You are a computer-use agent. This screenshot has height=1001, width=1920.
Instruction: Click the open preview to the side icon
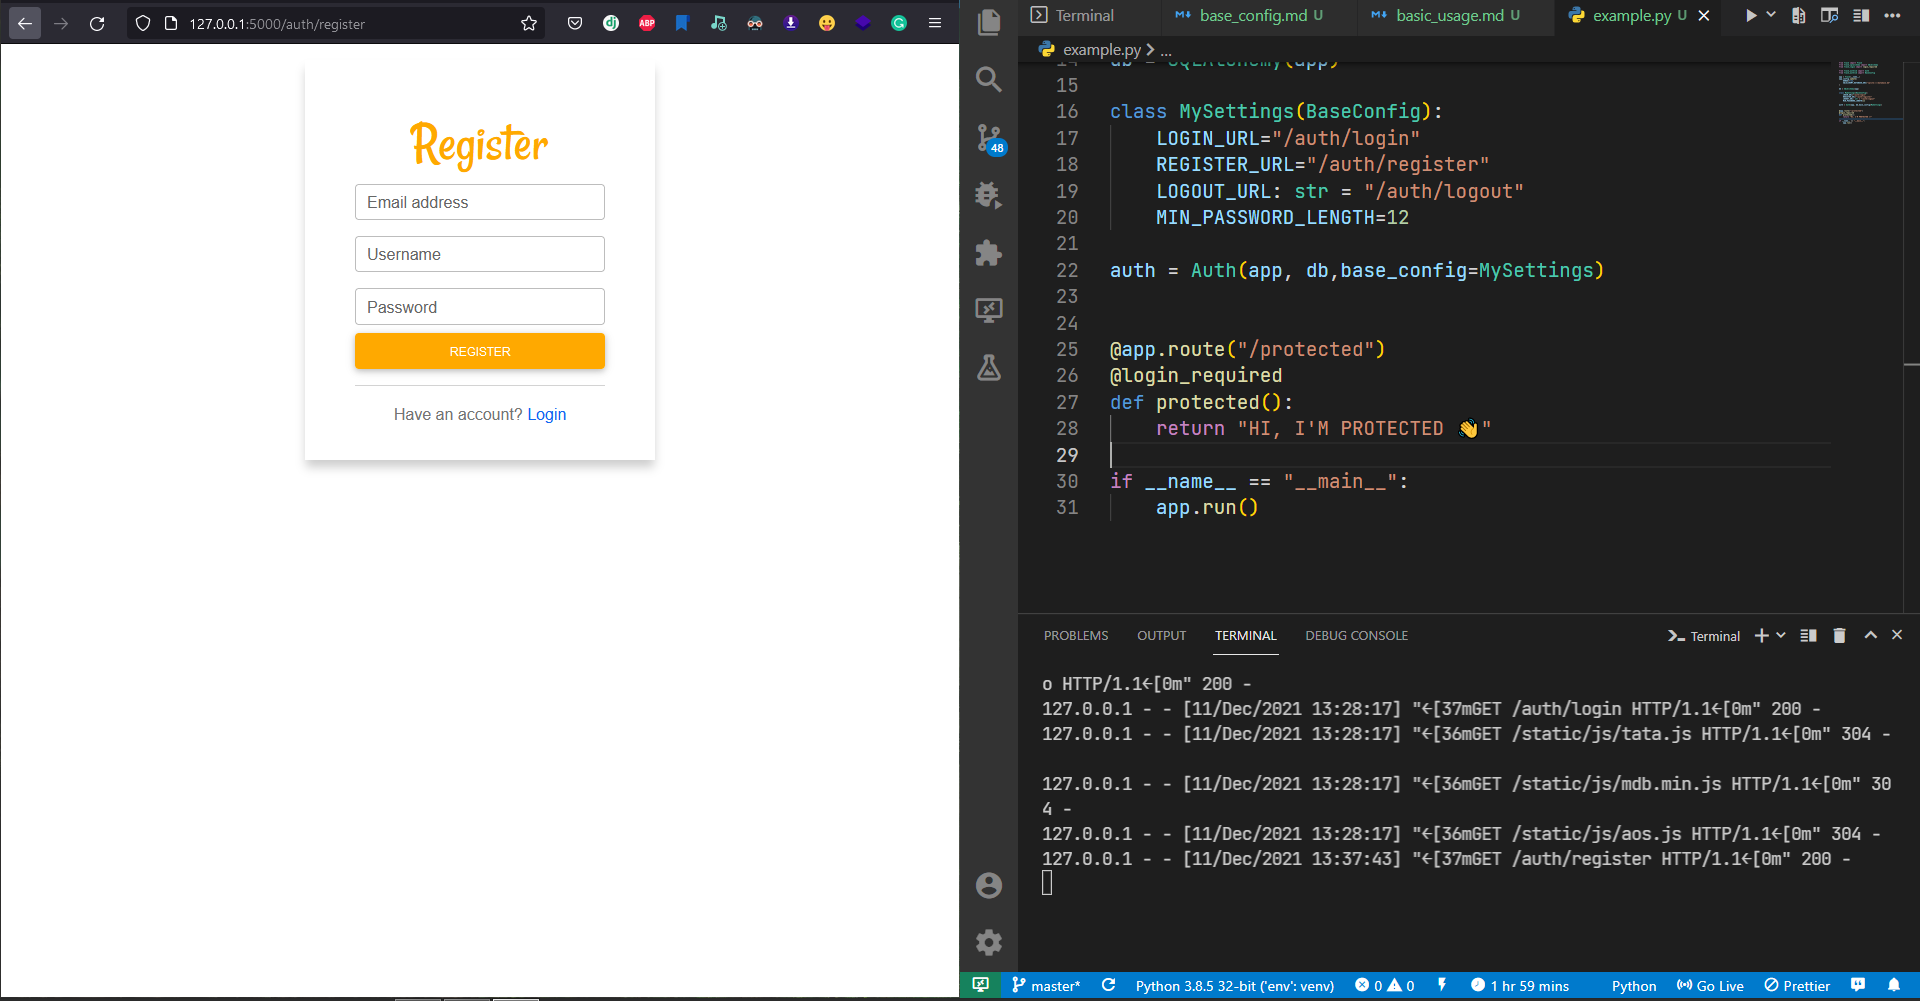tap(1830, 15)
